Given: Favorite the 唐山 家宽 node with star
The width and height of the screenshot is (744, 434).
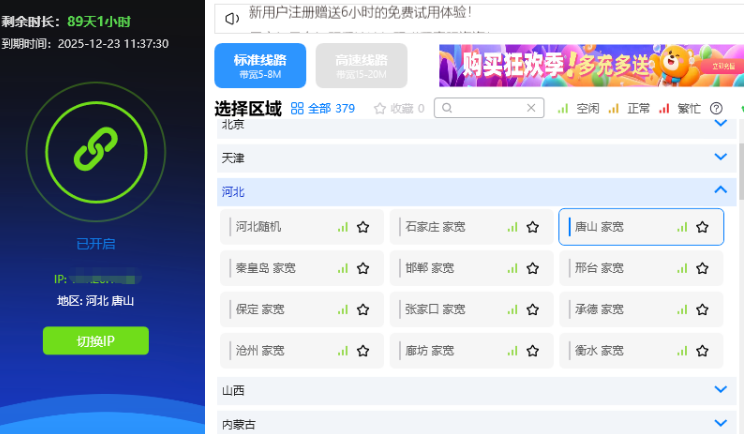Looking at the screenshot, I should click(x=702, y=227).
